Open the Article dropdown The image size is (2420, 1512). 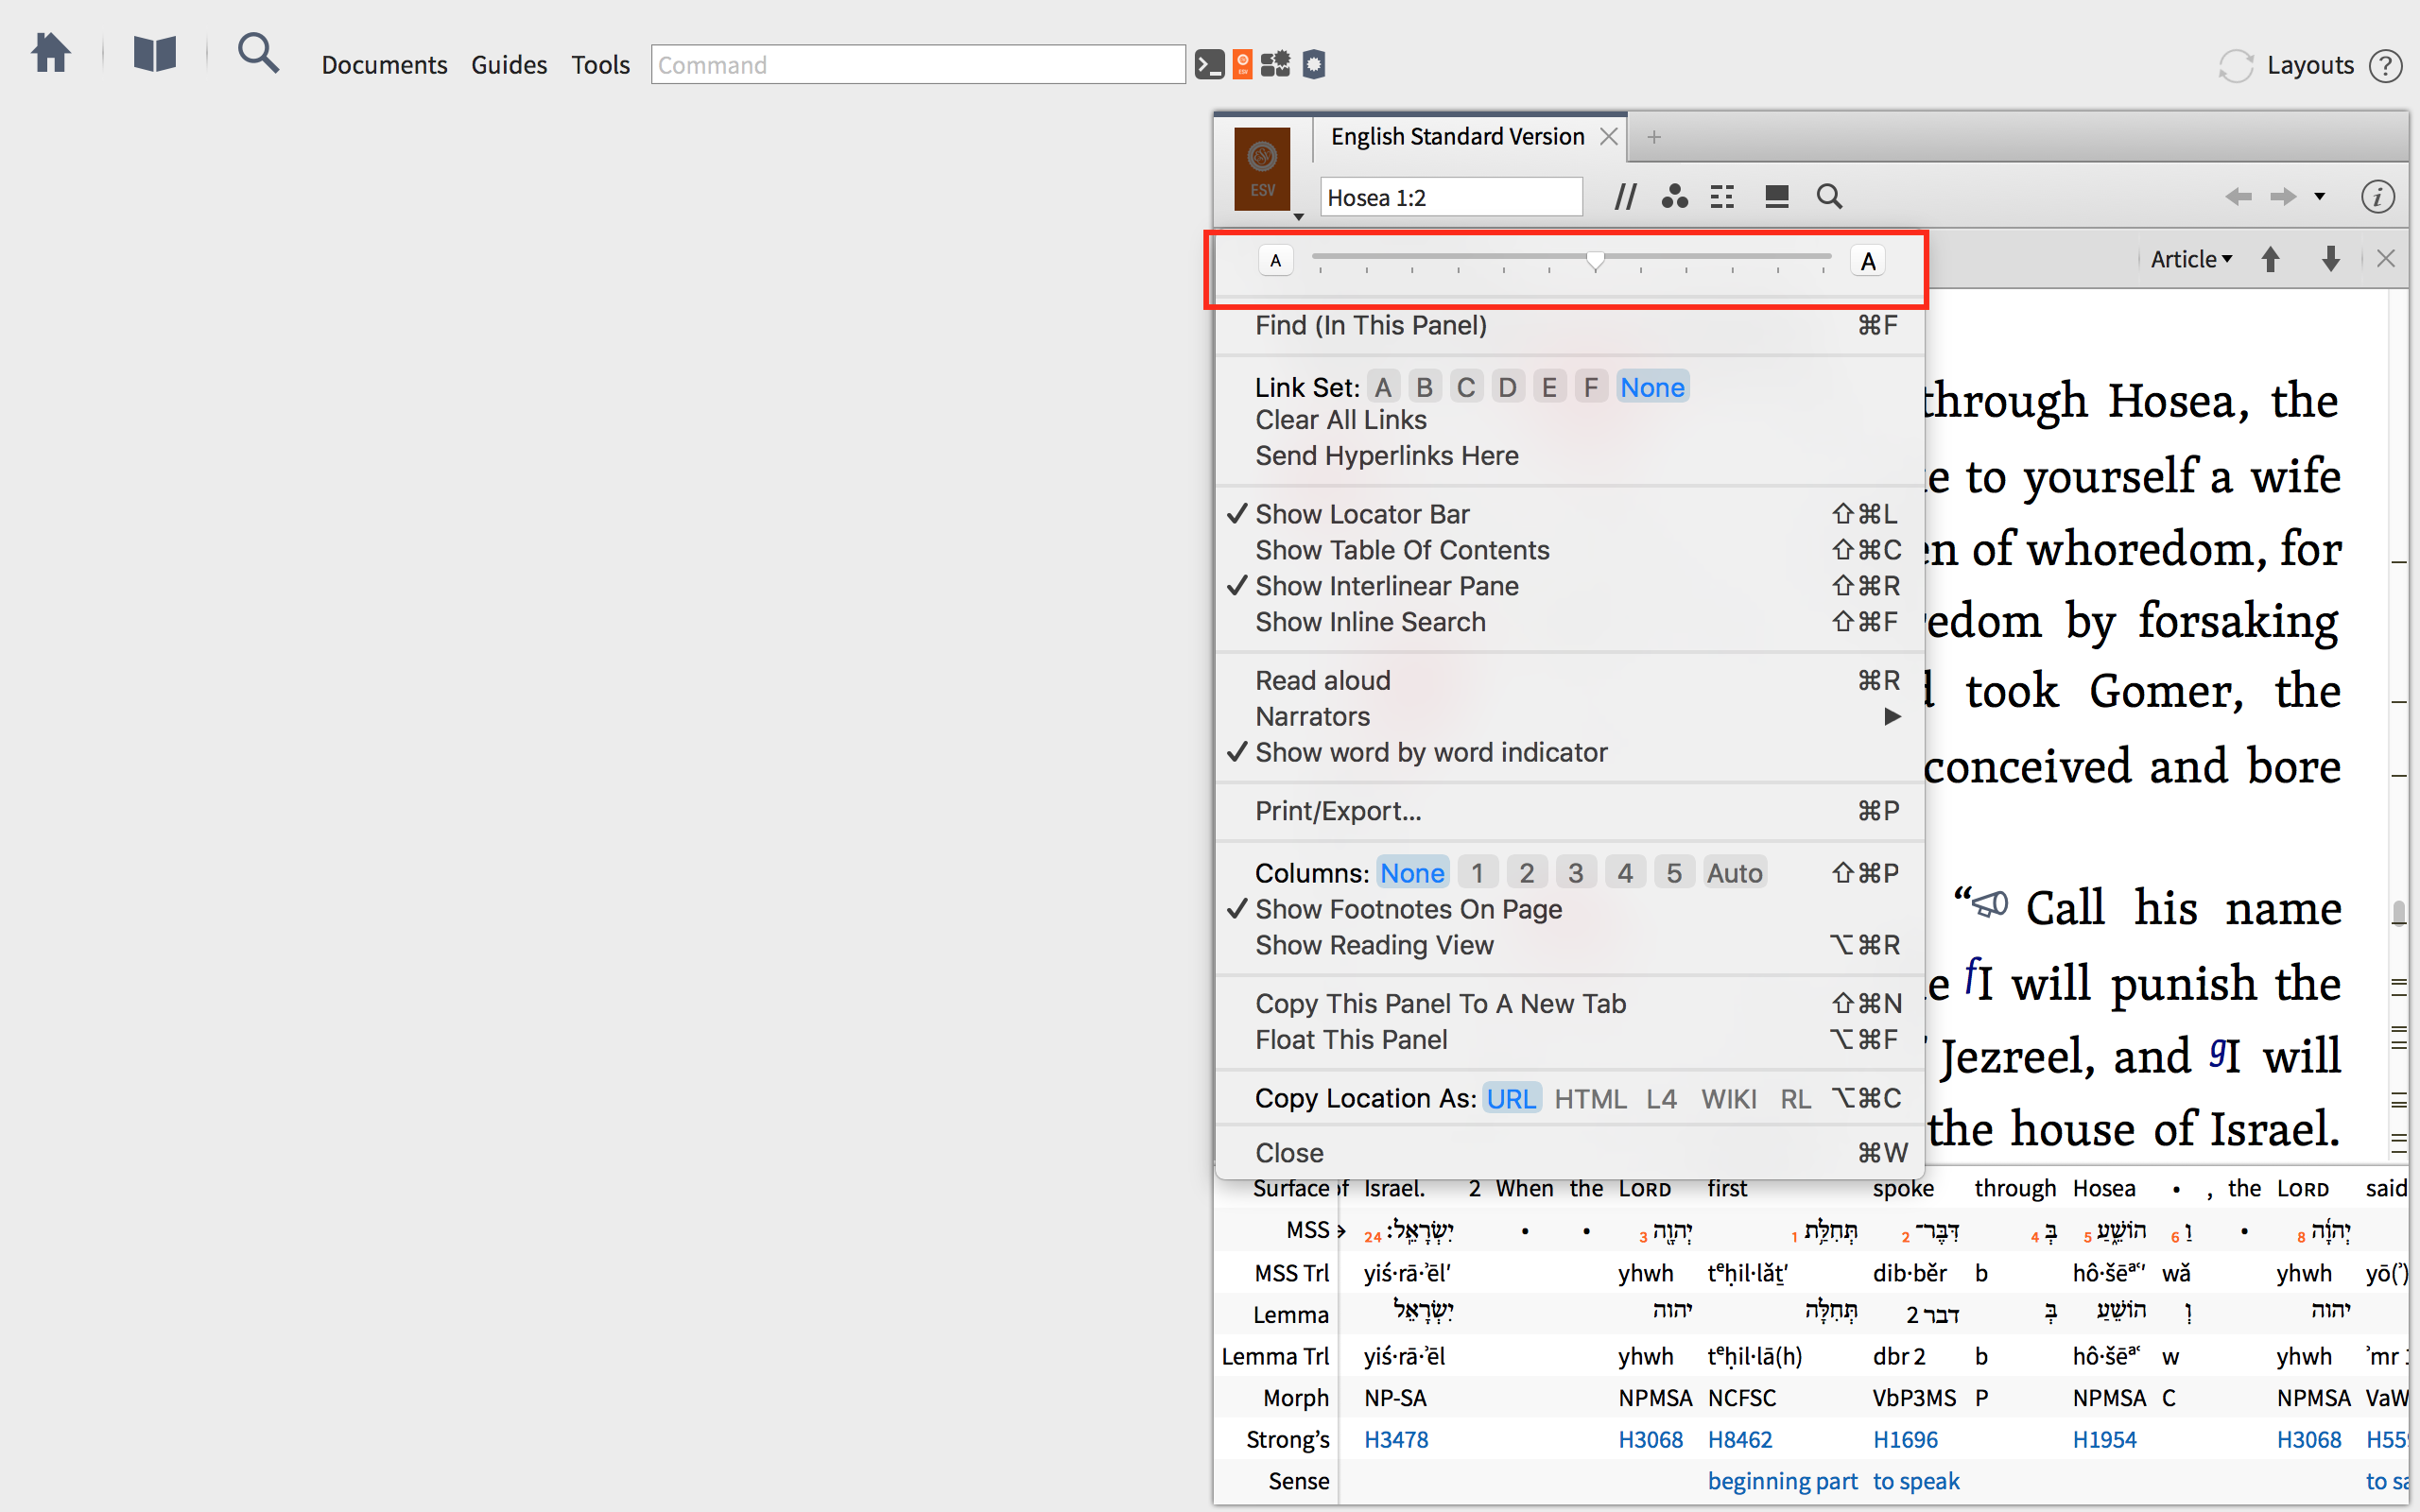pyautogui.click(x=2190, y=259)
